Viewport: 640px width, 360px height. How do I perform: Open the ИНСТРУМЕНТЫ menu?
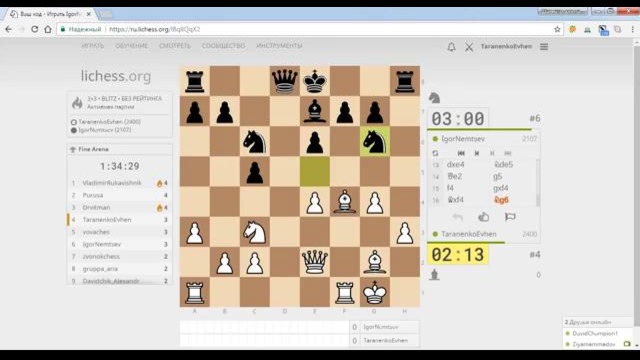(279, 46)
